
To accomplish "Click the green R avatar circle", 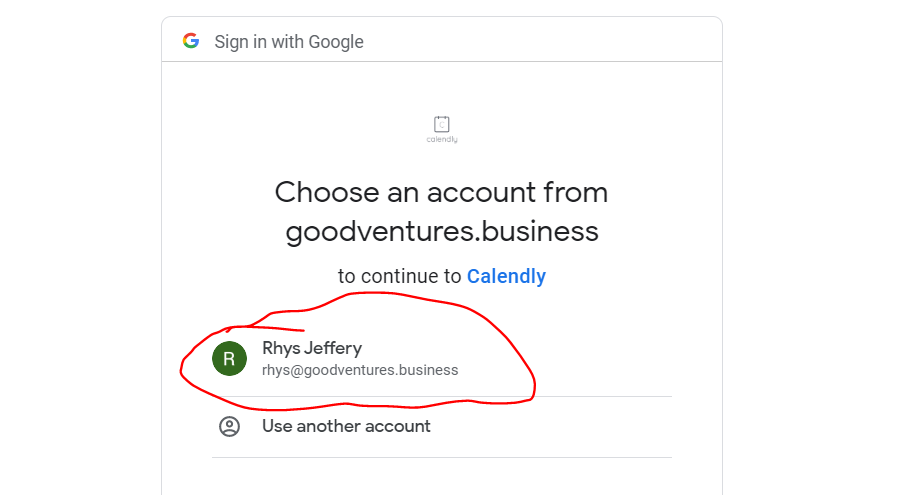I will point(229,358).
